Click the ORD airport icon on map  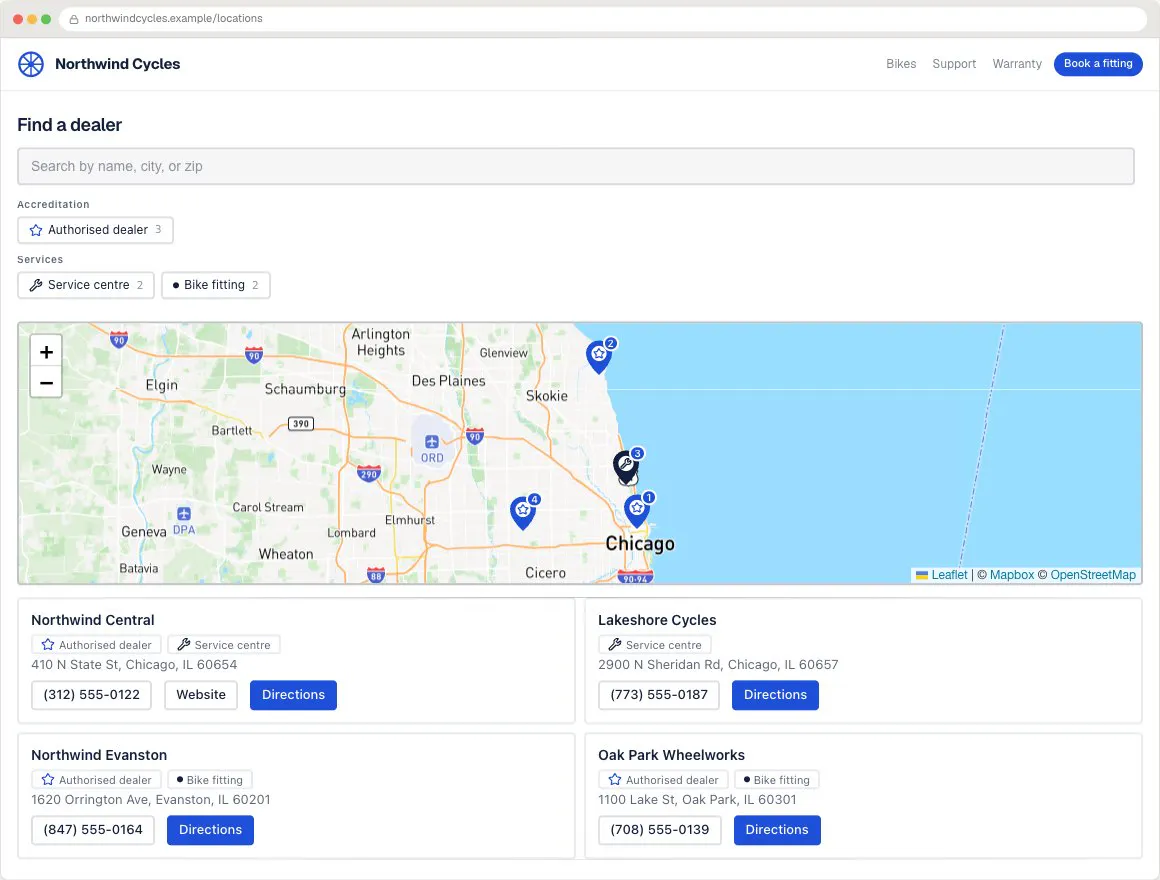coord(432,442)
